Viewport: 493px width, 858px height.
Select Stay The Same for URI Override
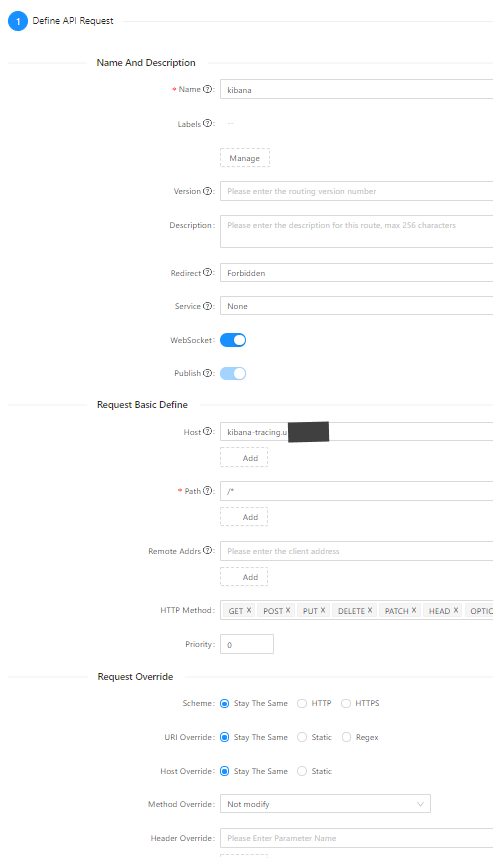[224, 738]
